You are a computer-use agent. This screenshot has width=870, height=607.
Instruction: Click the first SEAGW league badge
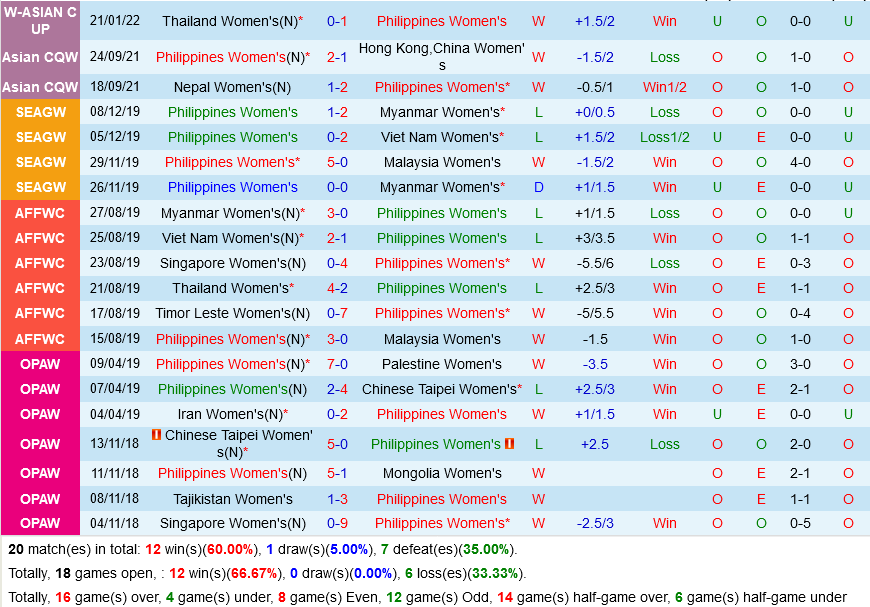coord(40,112)
